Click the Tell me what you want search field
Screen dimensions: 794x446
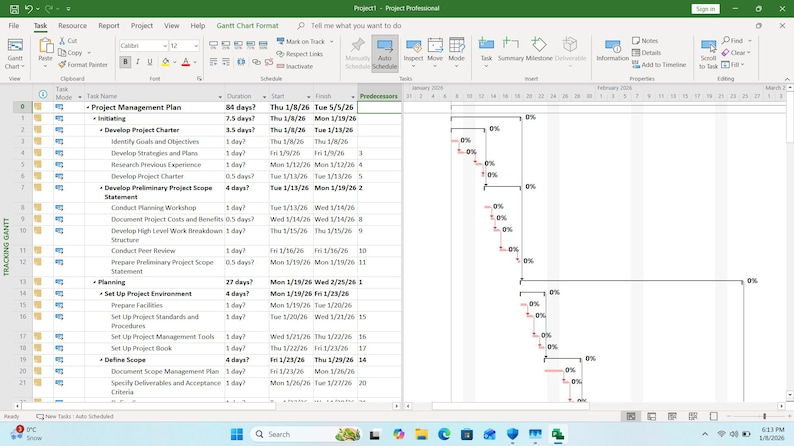[x=356, y=25]
